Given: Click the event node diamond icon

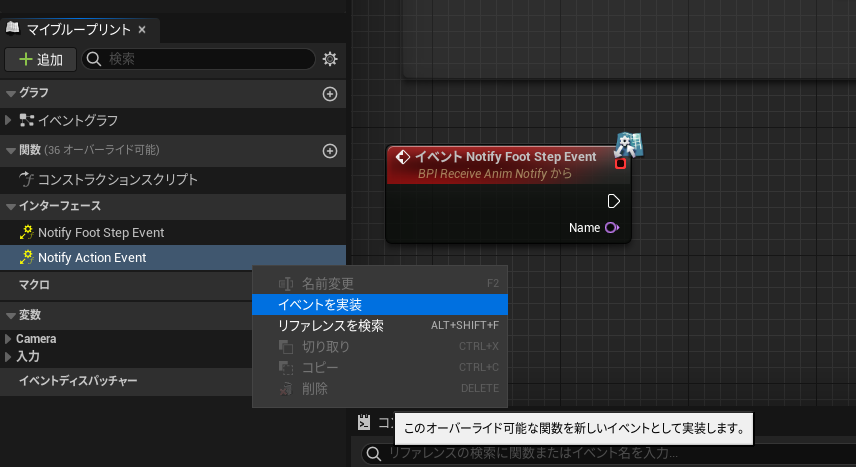Looking at the screenshot, I should click(403, 157).
